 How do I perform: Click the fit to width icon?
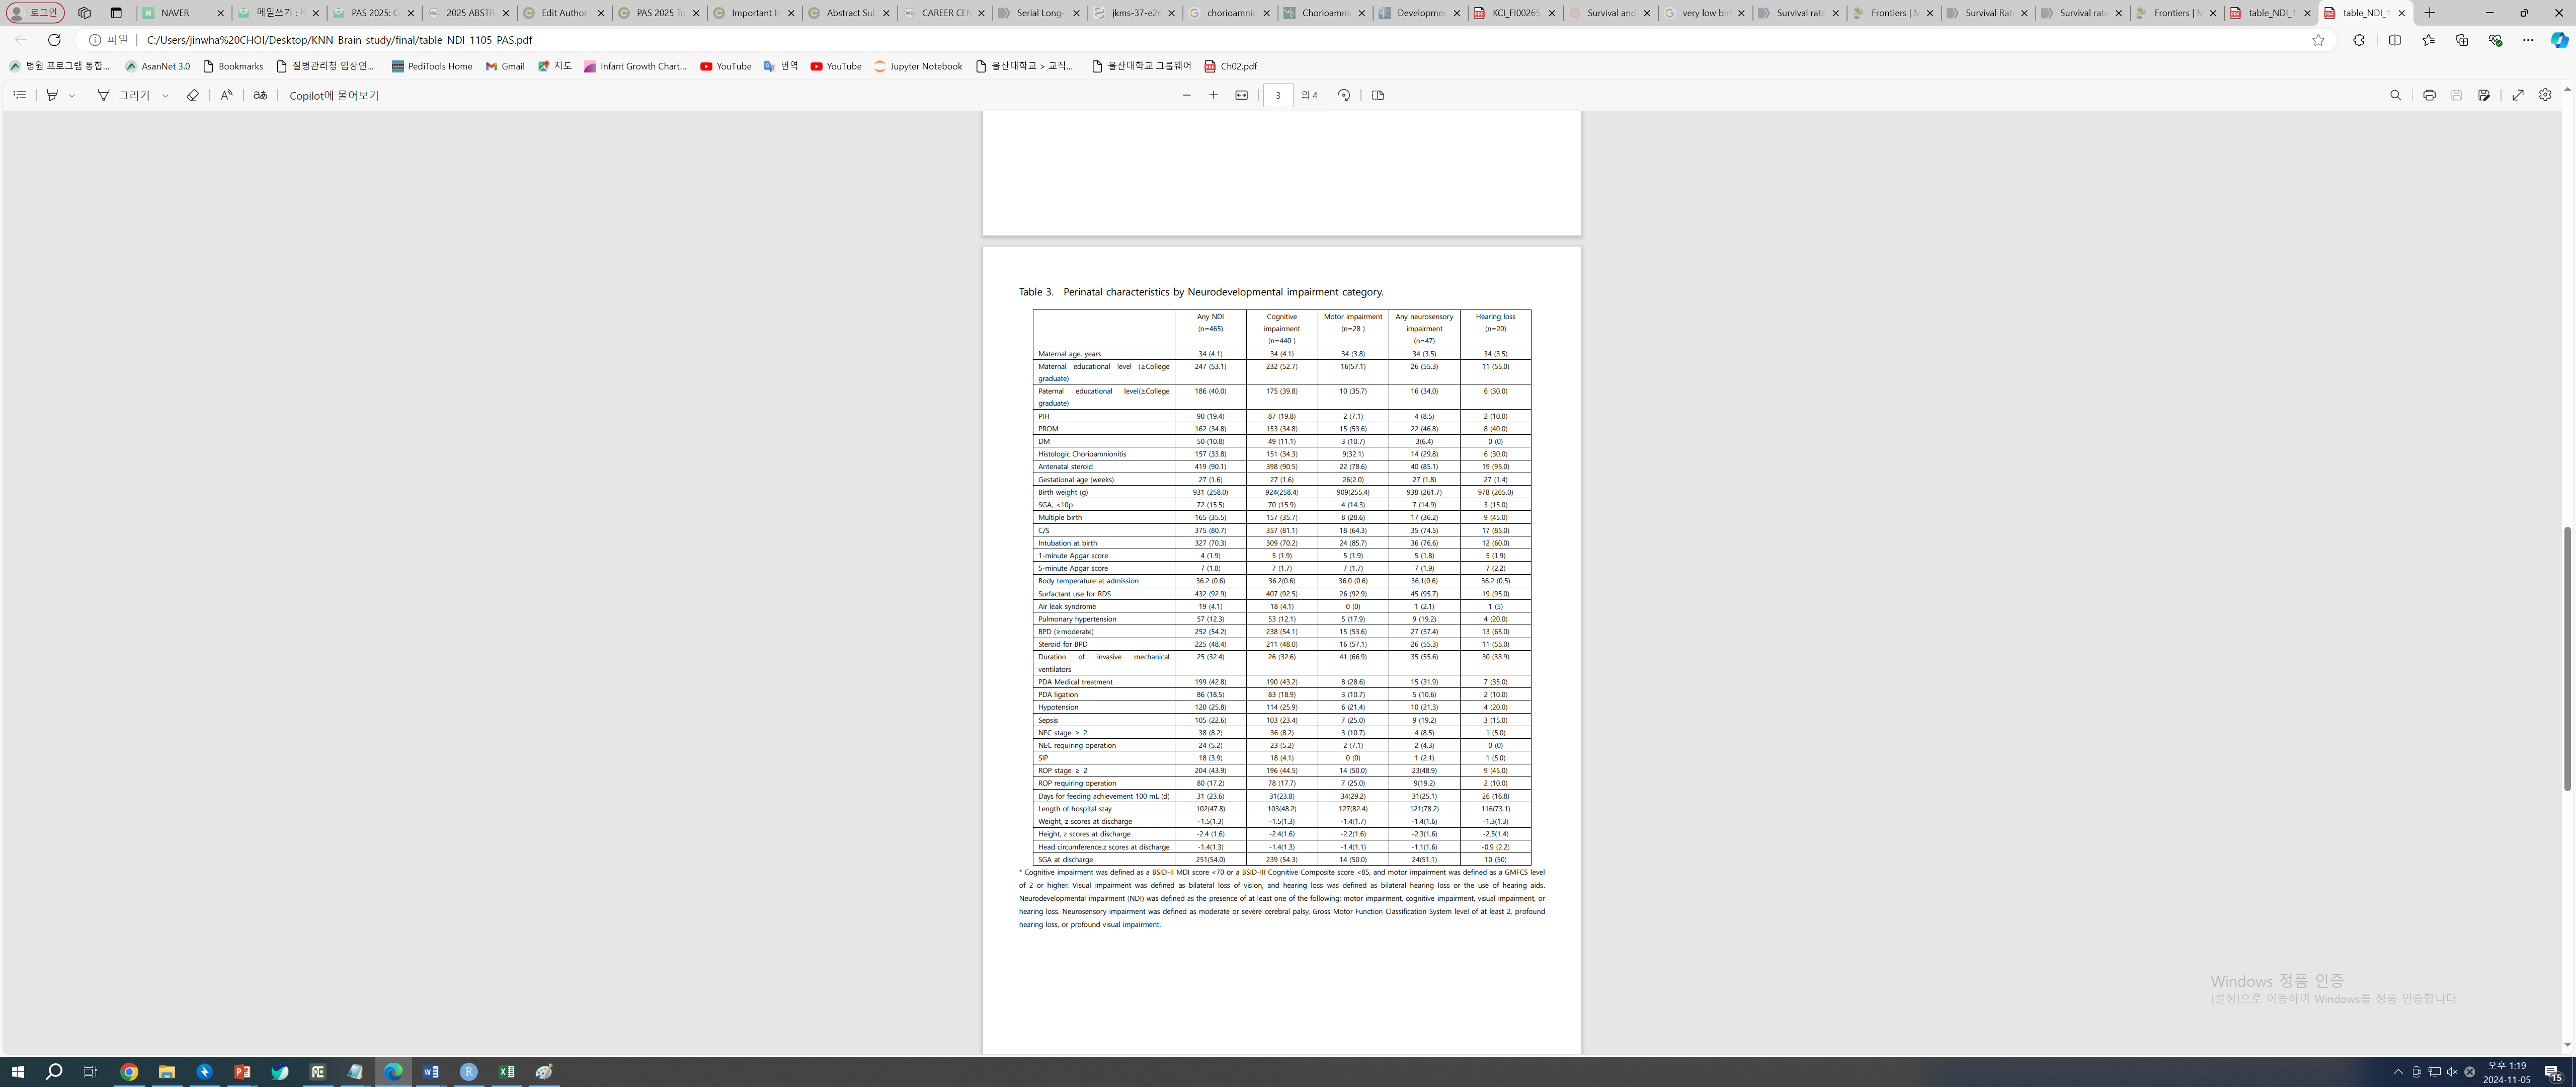click(x=1241, y=95)
